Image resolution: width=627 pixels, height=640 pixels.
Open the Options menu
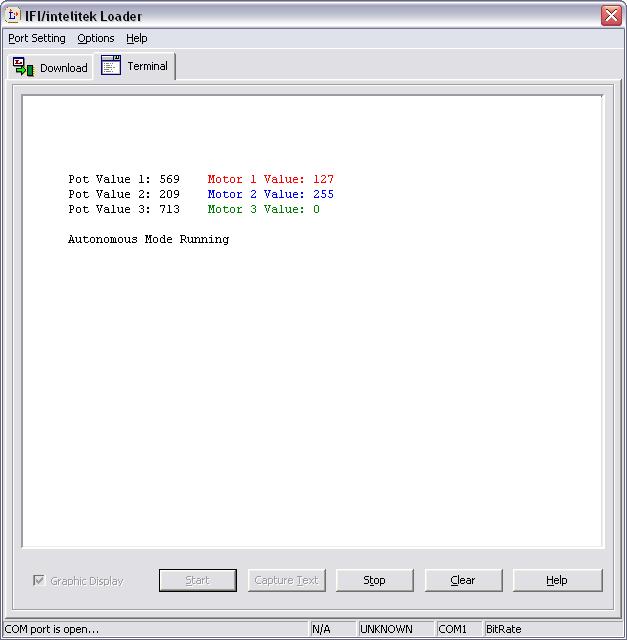(x=96, y=38)
